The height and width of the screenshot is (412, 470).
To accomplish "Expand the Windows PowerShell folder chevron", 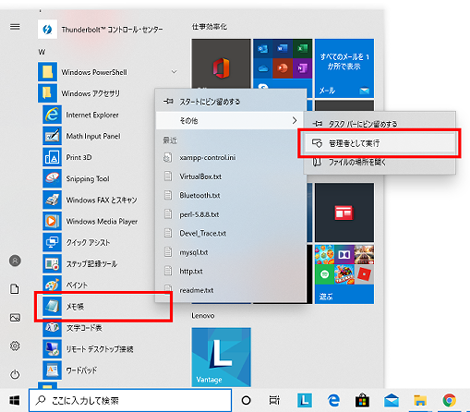I will (x=174, y=72).
